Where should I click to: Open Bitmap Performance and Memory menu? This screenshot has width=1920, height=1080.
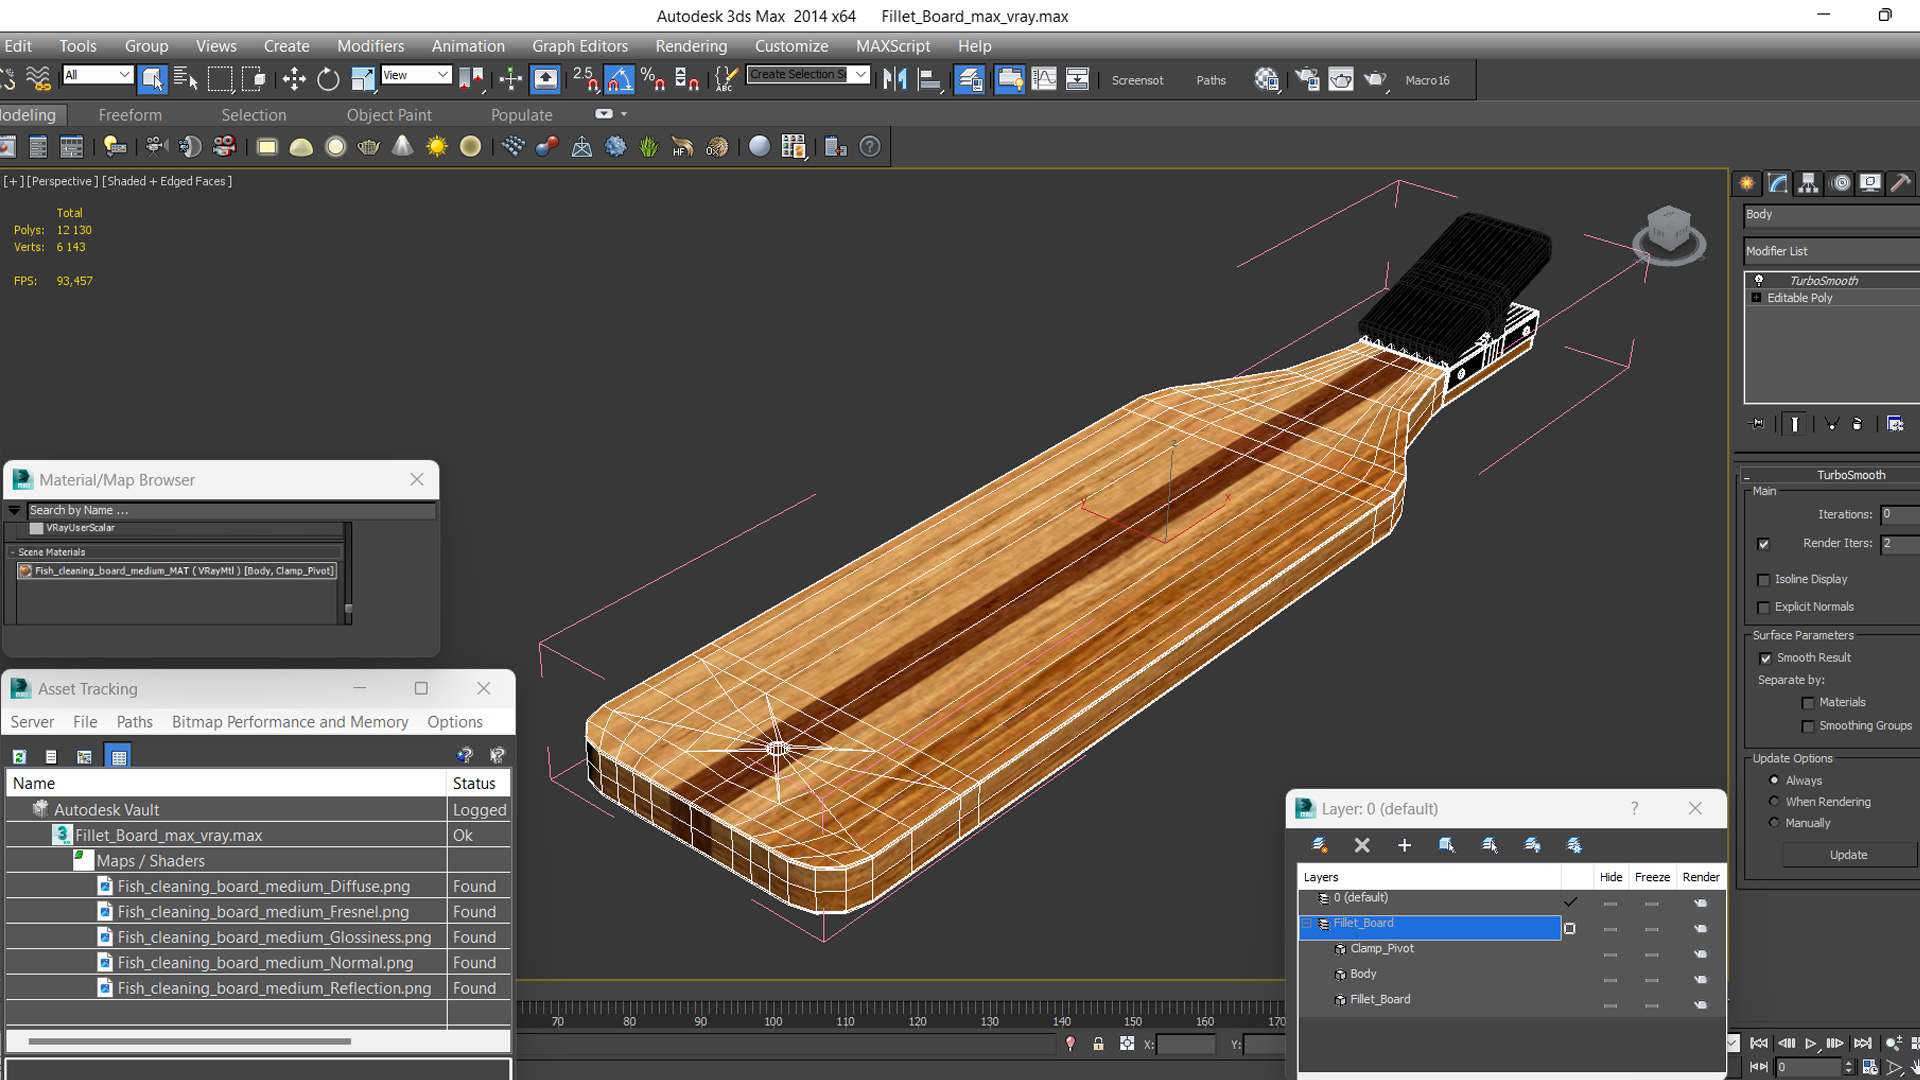(290, 722)
